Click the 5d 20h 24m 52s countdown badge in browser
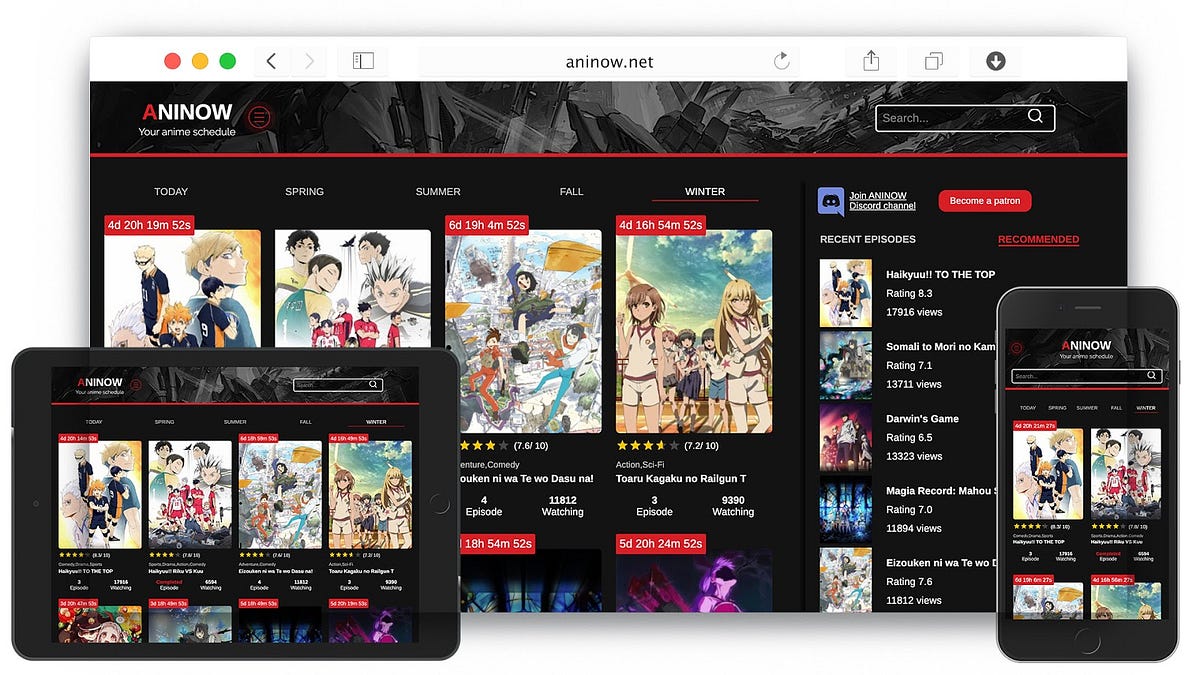The height and width of the screenshot is (675, 1200). [661, 544]
